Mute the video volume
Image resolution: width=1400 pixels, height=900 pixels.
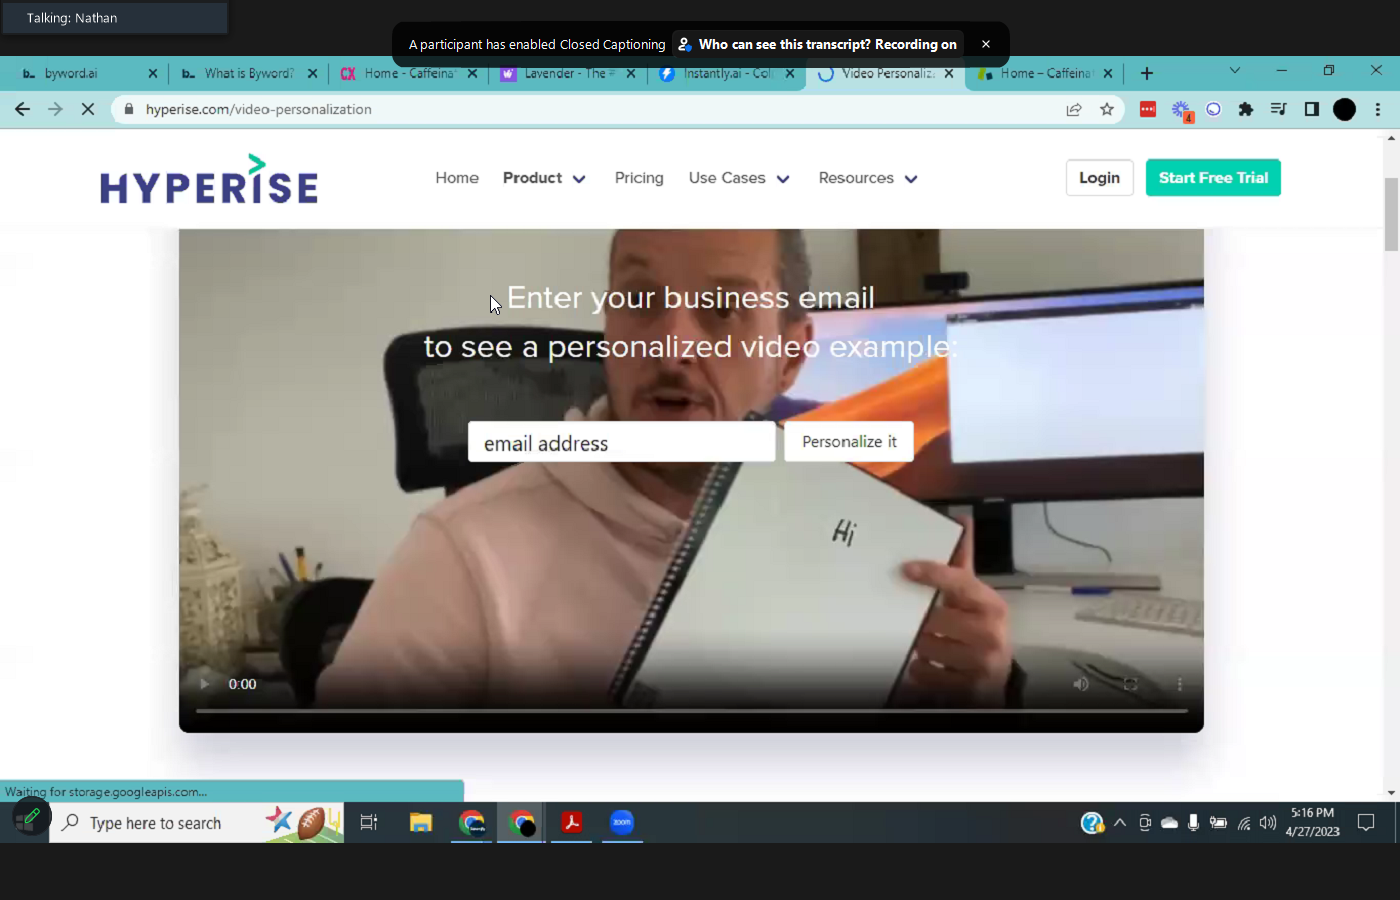tap(1081, 684)
